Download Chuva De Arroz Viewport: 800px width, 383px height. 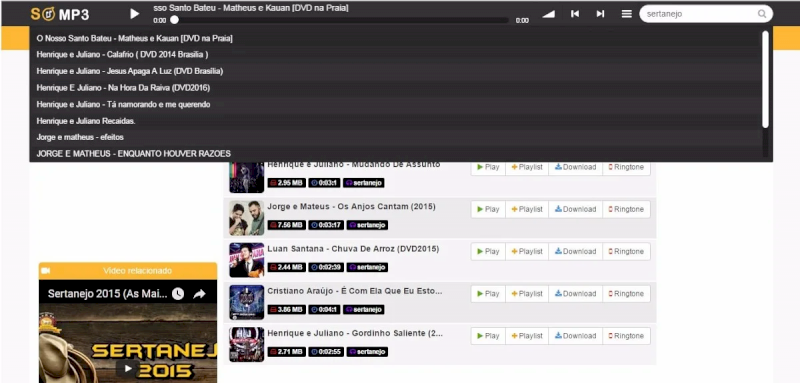(576, 251)
